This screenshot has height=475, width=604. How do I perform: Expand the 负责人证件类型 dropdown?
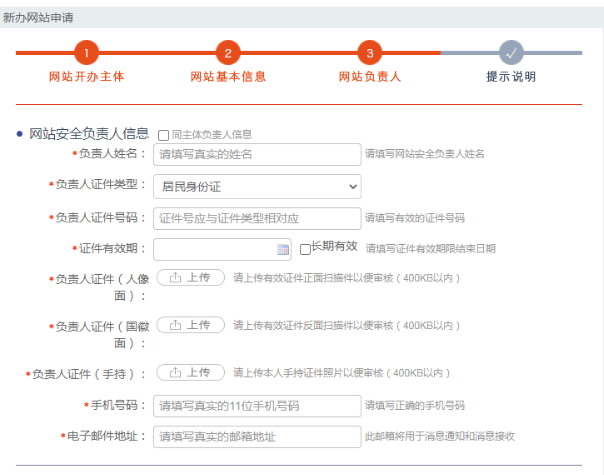pyautogui.click(x=257, y=186)
